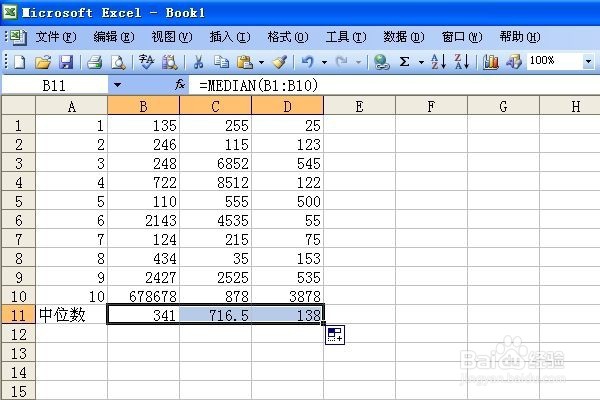Click the cell with value 341
Image resolution: width=600 pixels, height=400 pixels.
[143, 315]
